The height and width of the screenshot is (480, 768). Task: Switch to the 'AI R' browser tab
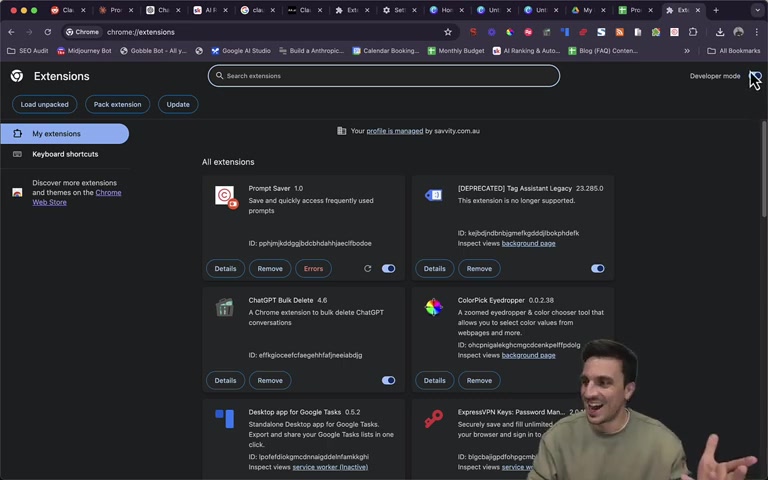211,10
